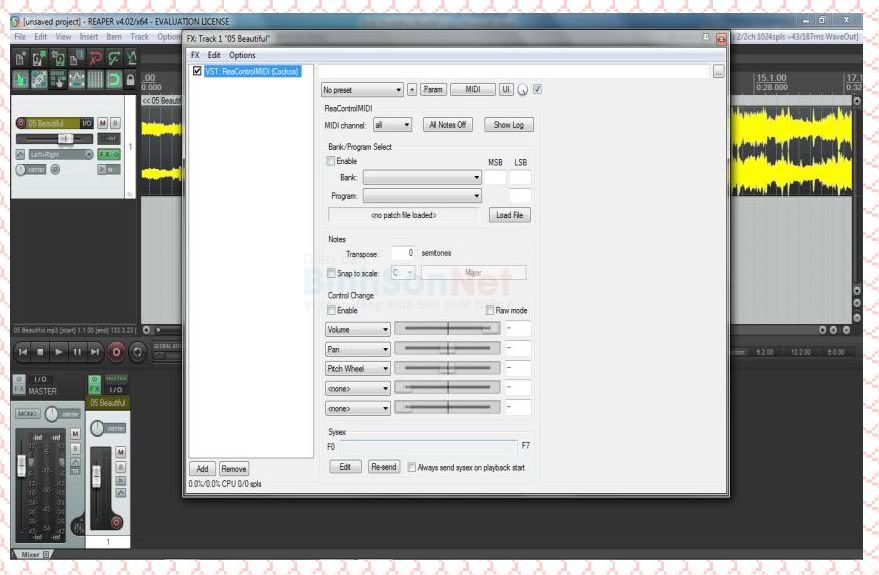Toggle the repeat loop transport button

coord(138,352)
